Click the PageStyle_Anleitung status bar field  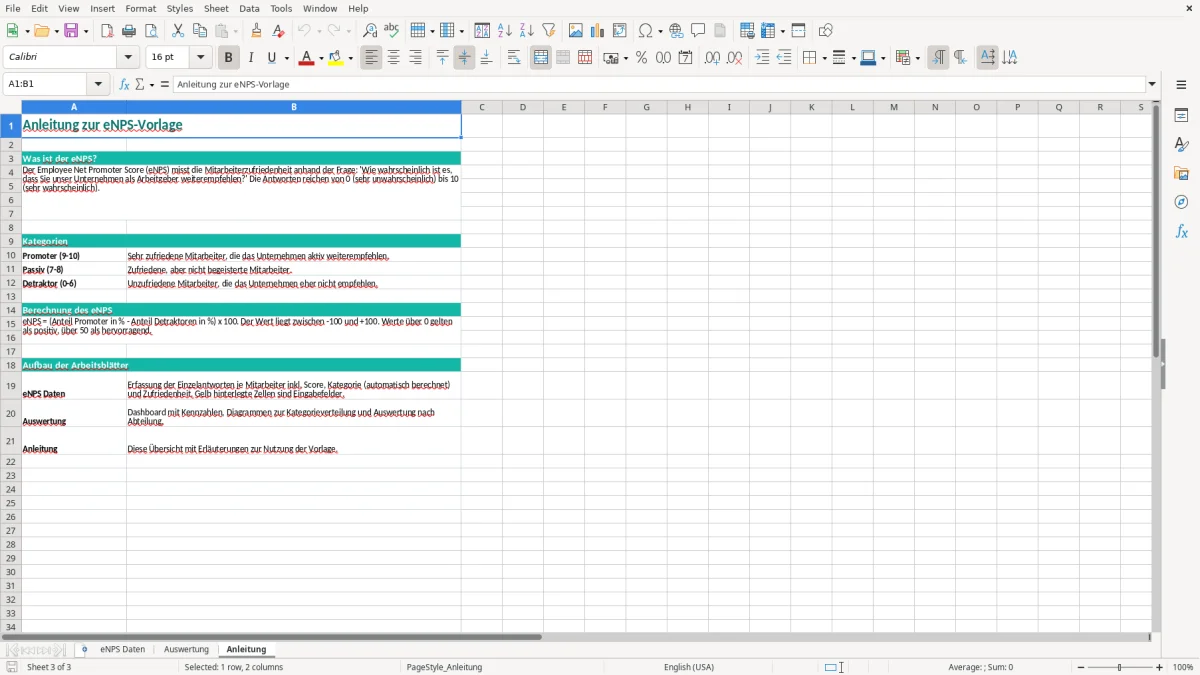(x=444, y=667)
